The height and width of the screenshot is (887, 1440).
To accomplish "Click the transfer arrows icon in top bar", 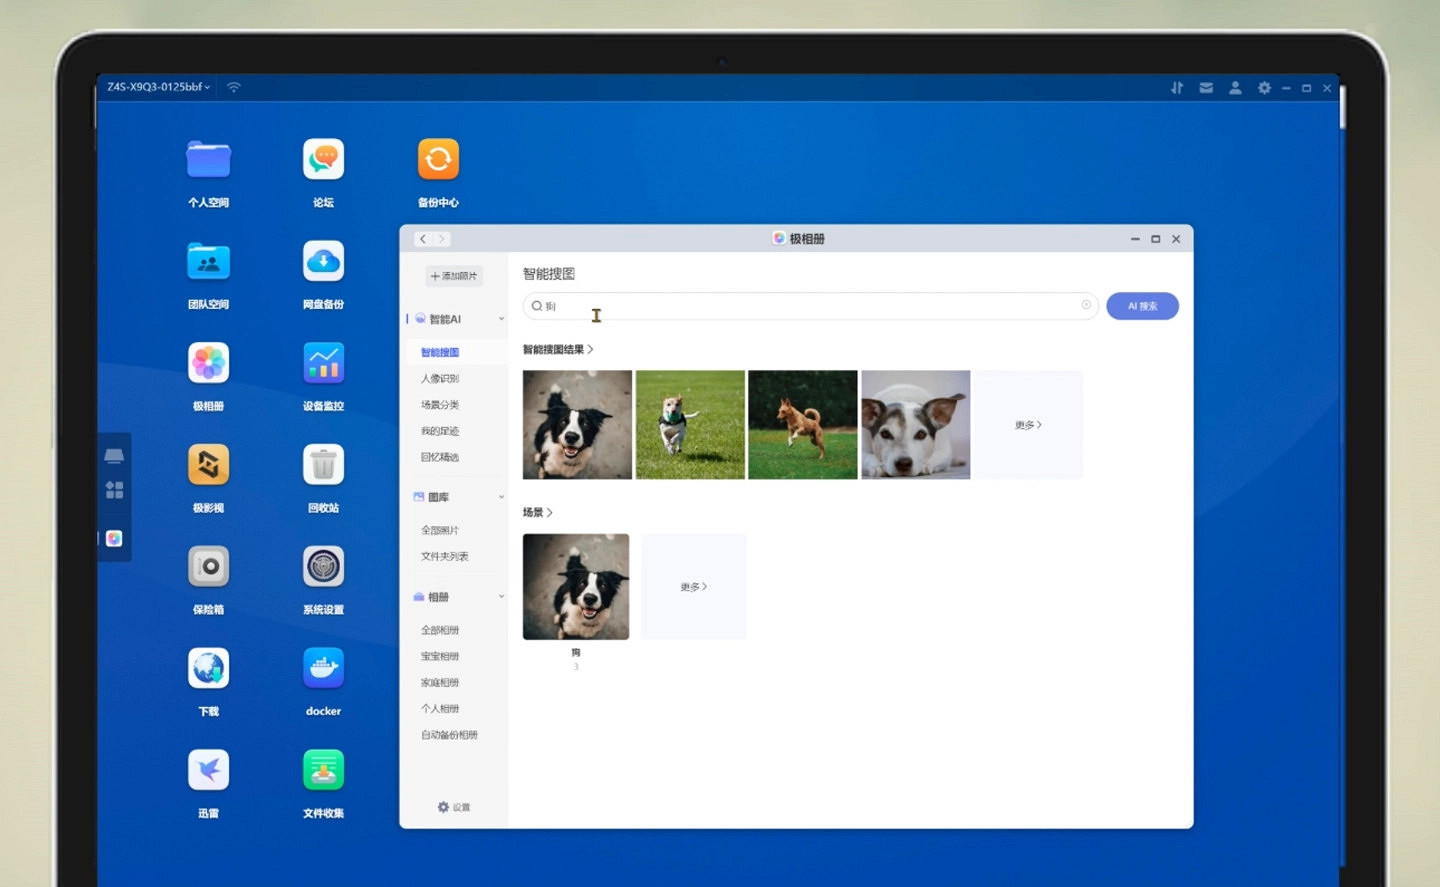I will pos(1177,88).
